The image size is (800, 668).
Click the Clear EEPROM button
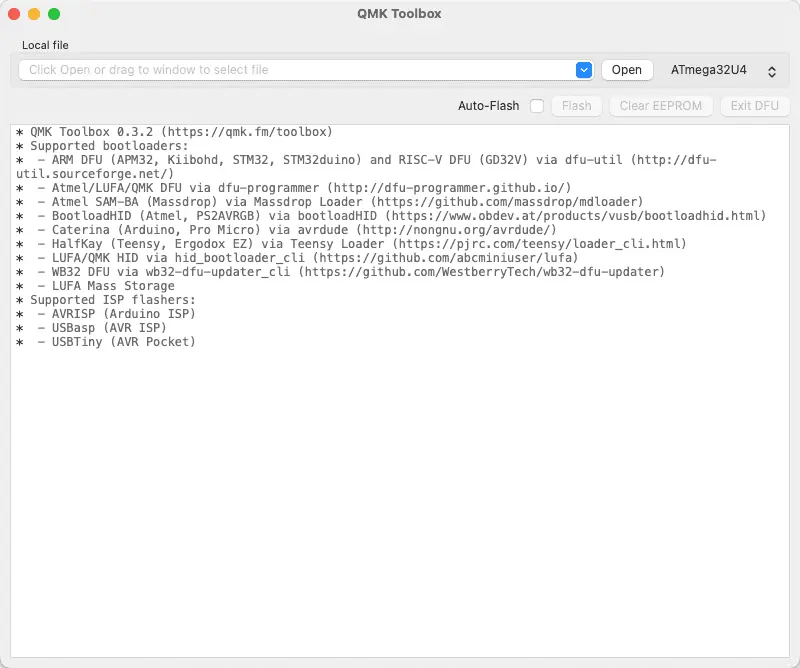click(x=661, y=106)
